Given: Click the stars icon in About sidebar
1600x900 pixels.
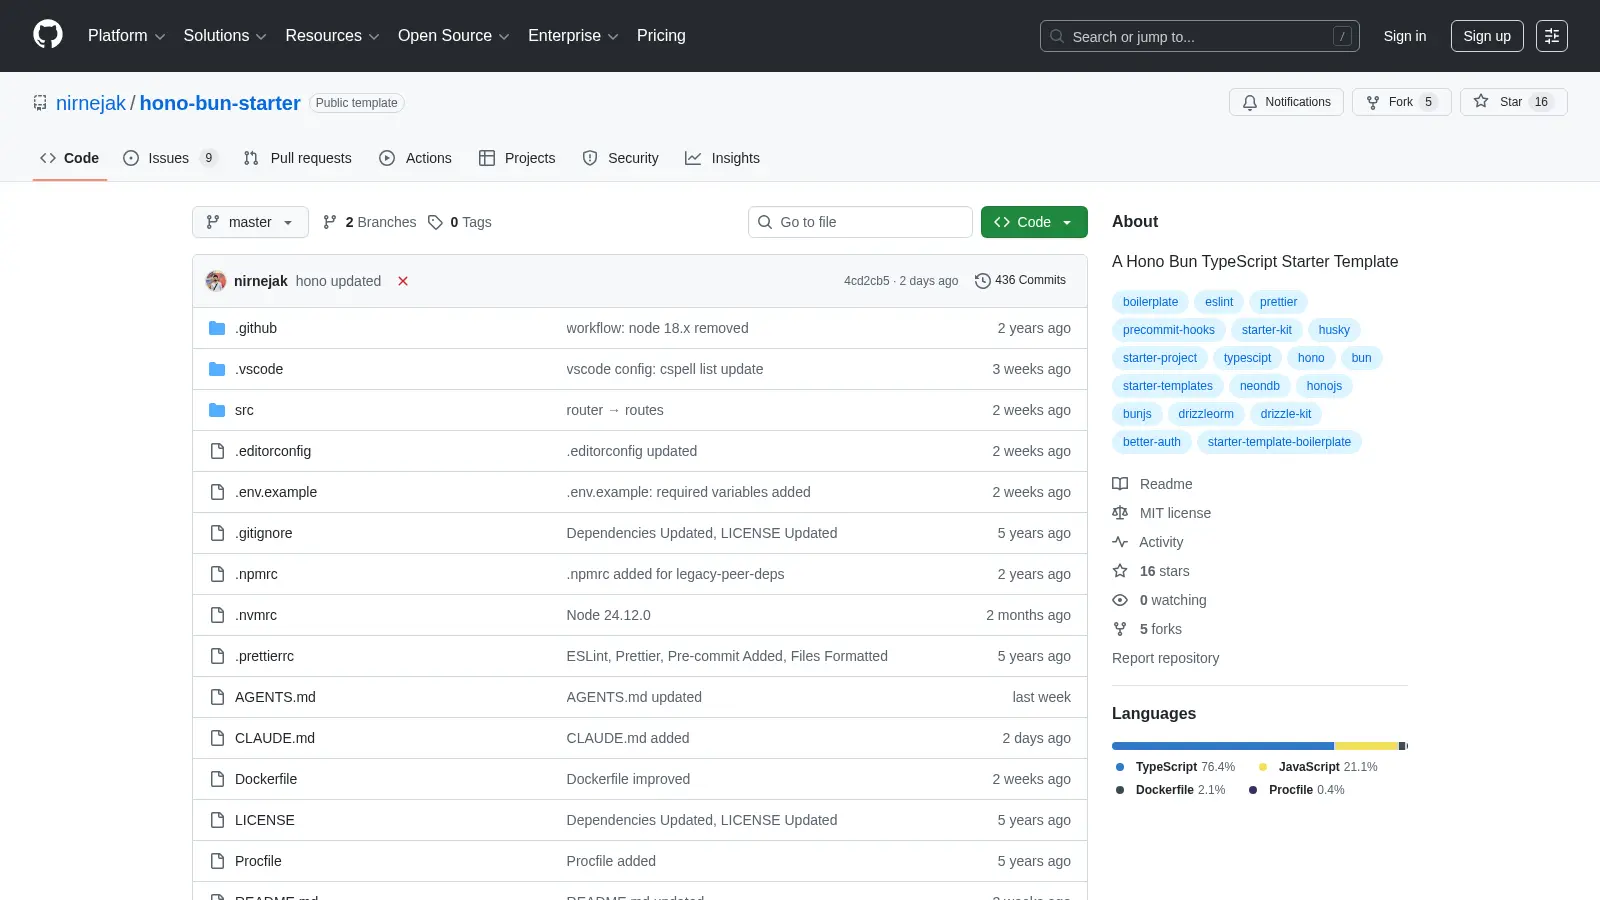Looking at the screenshot, I should pos(1120,571).
